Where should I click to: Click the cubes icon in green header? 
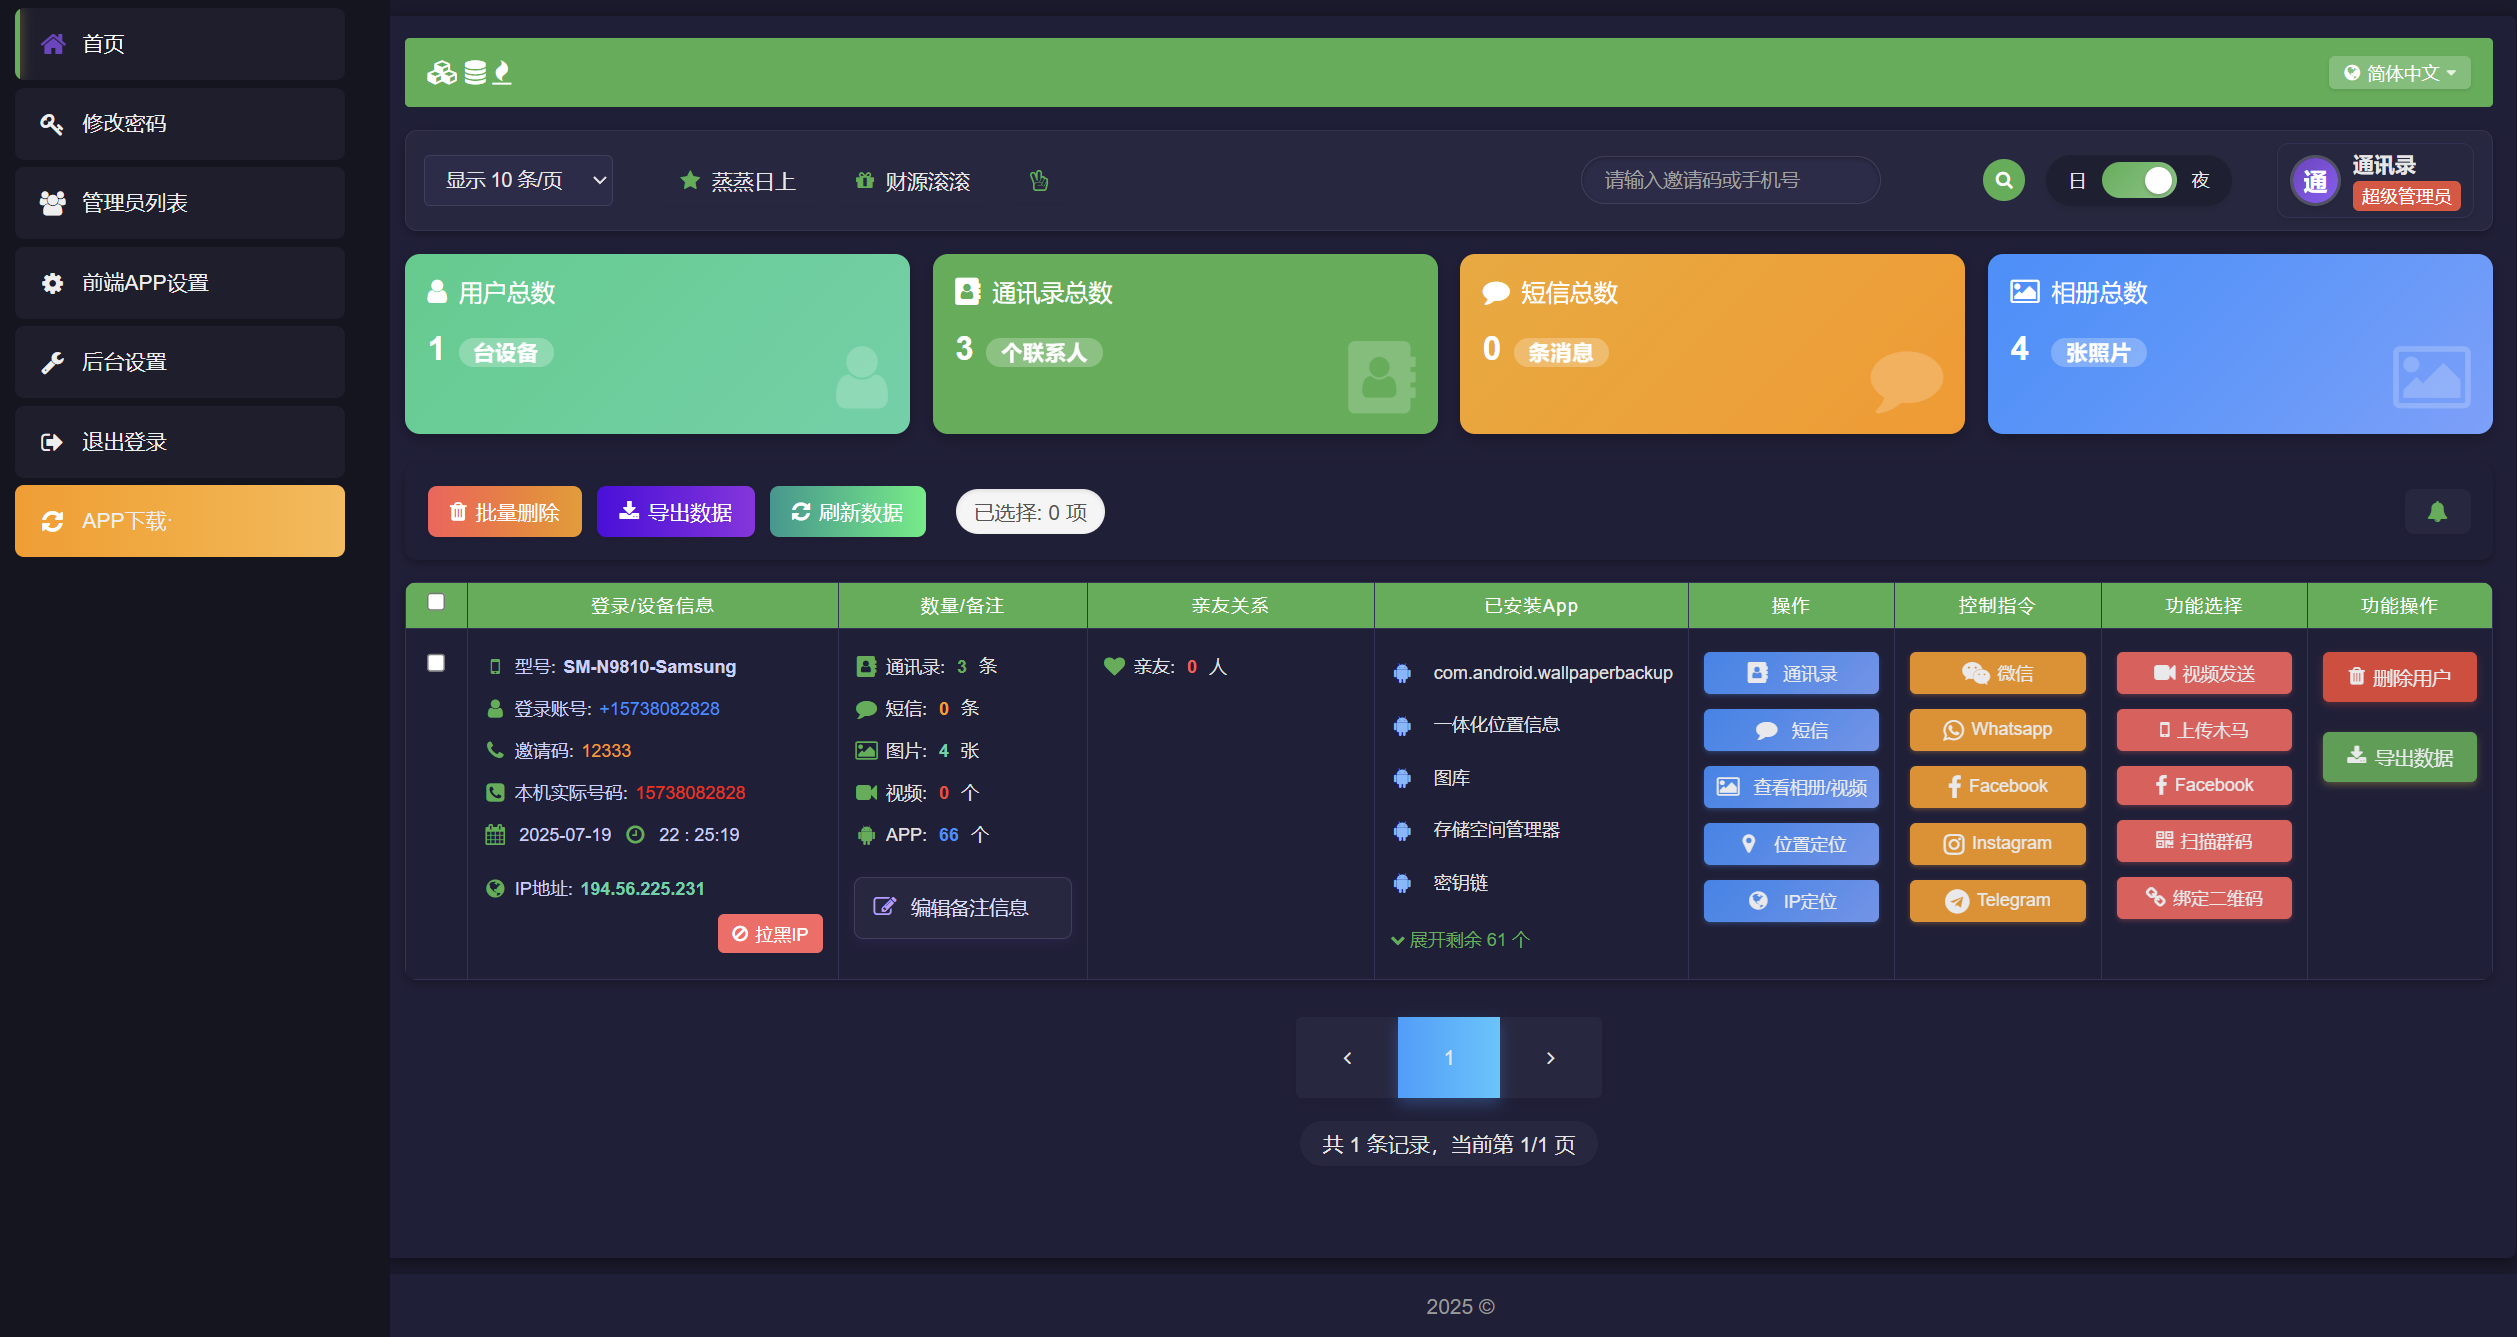coord(441,73)
